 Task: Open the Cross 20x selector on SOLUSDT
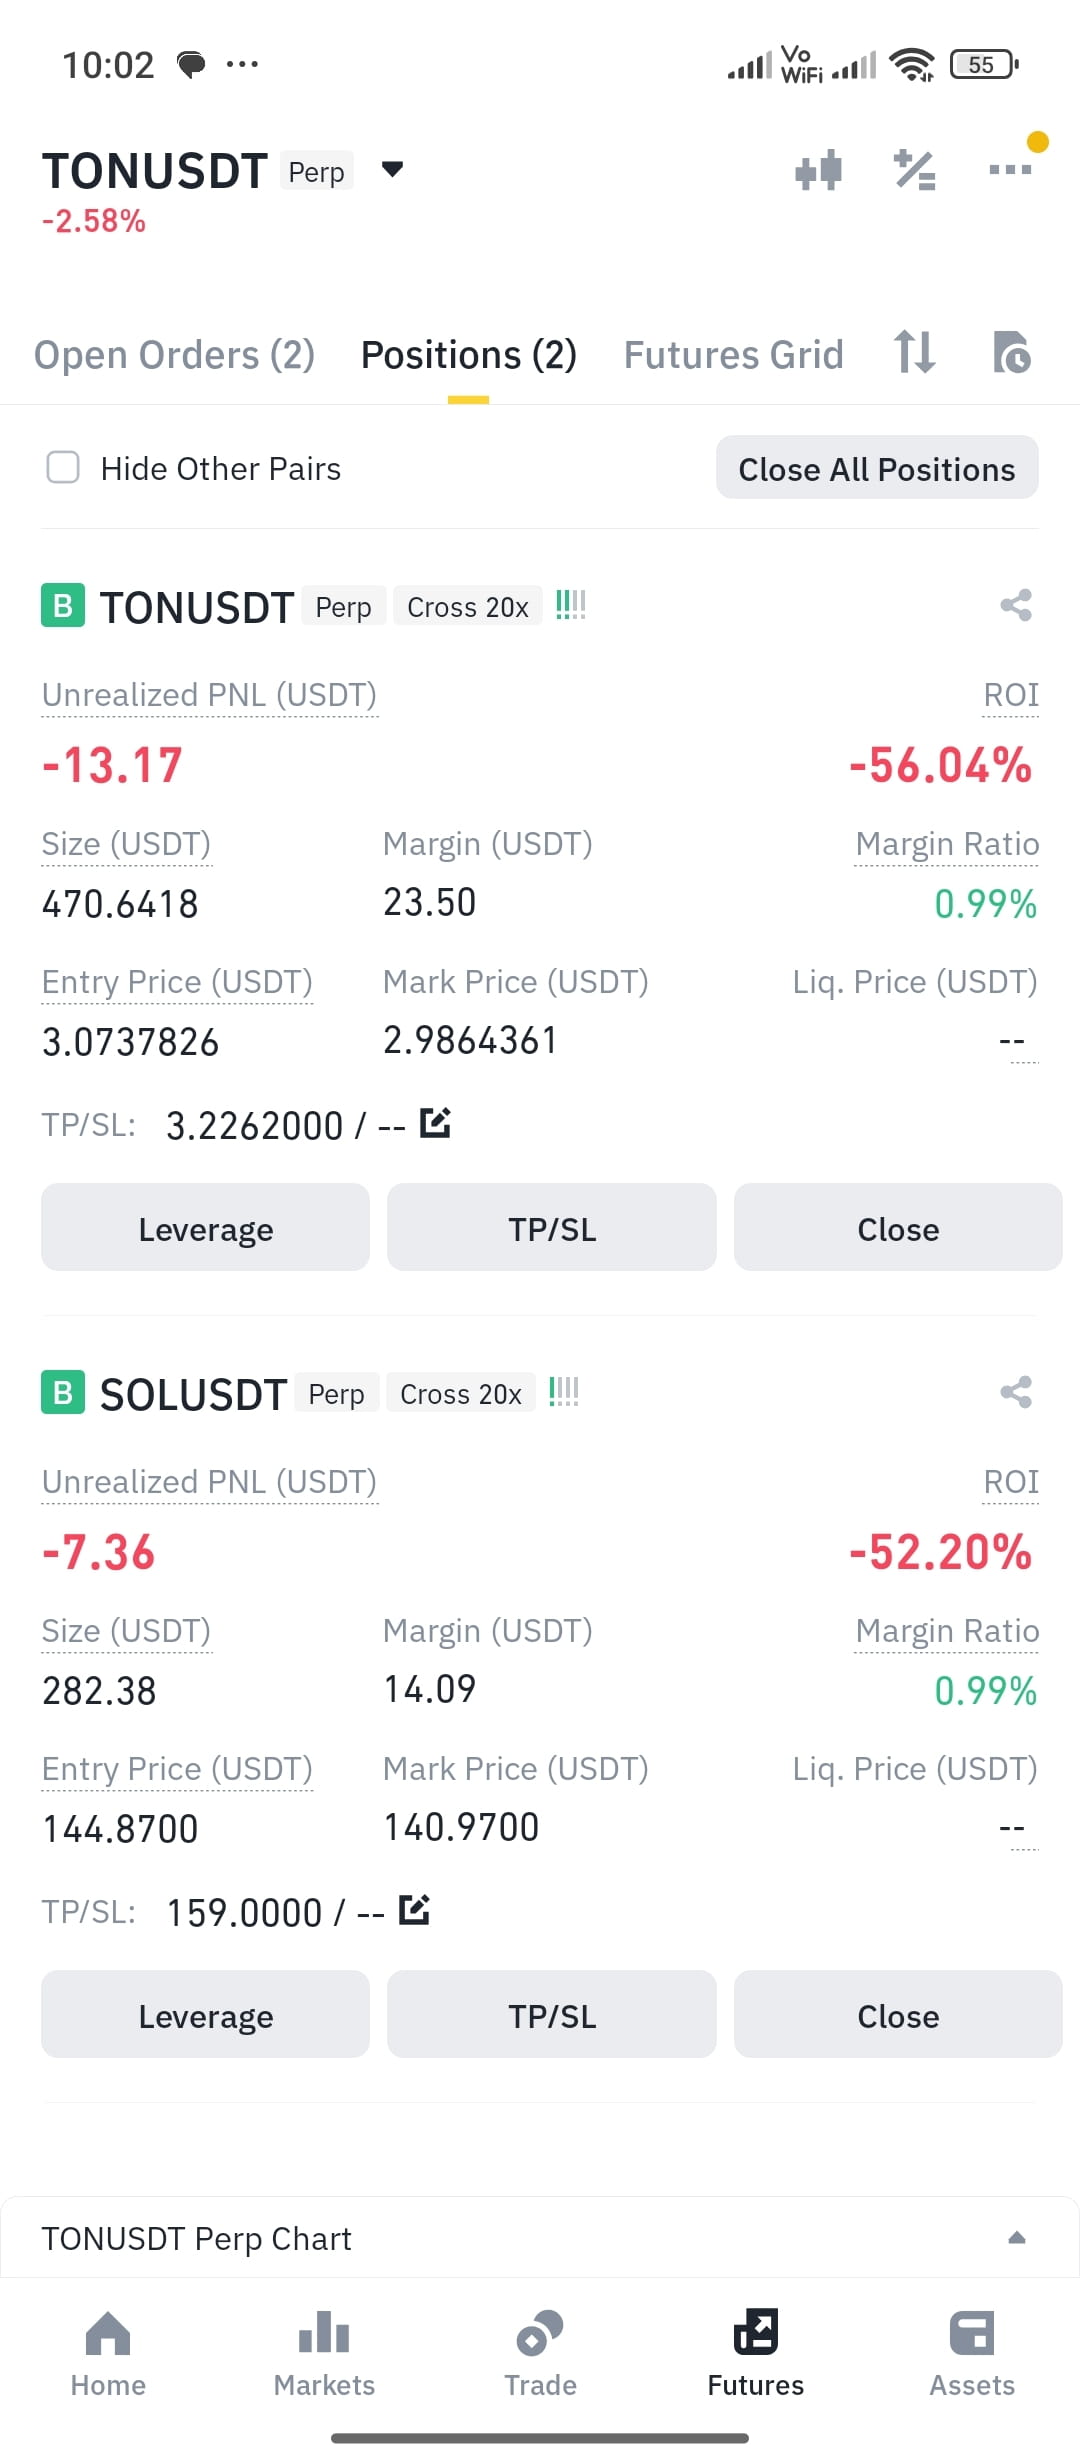[x=461, y=1393]
